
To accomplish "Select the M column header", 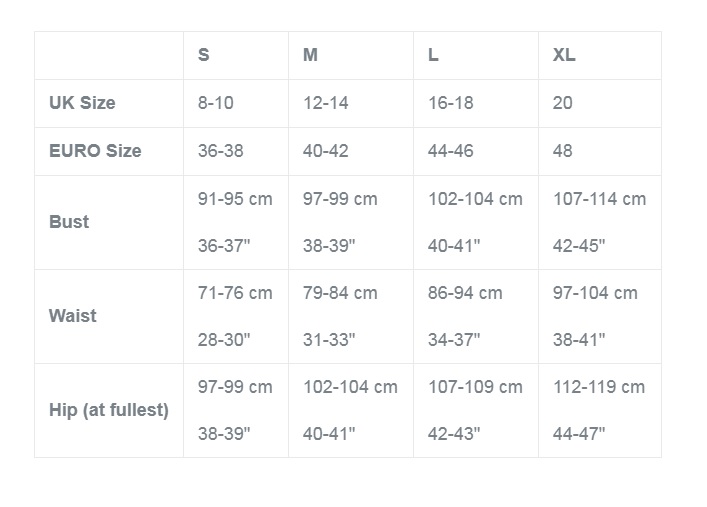I will (310, 55).
